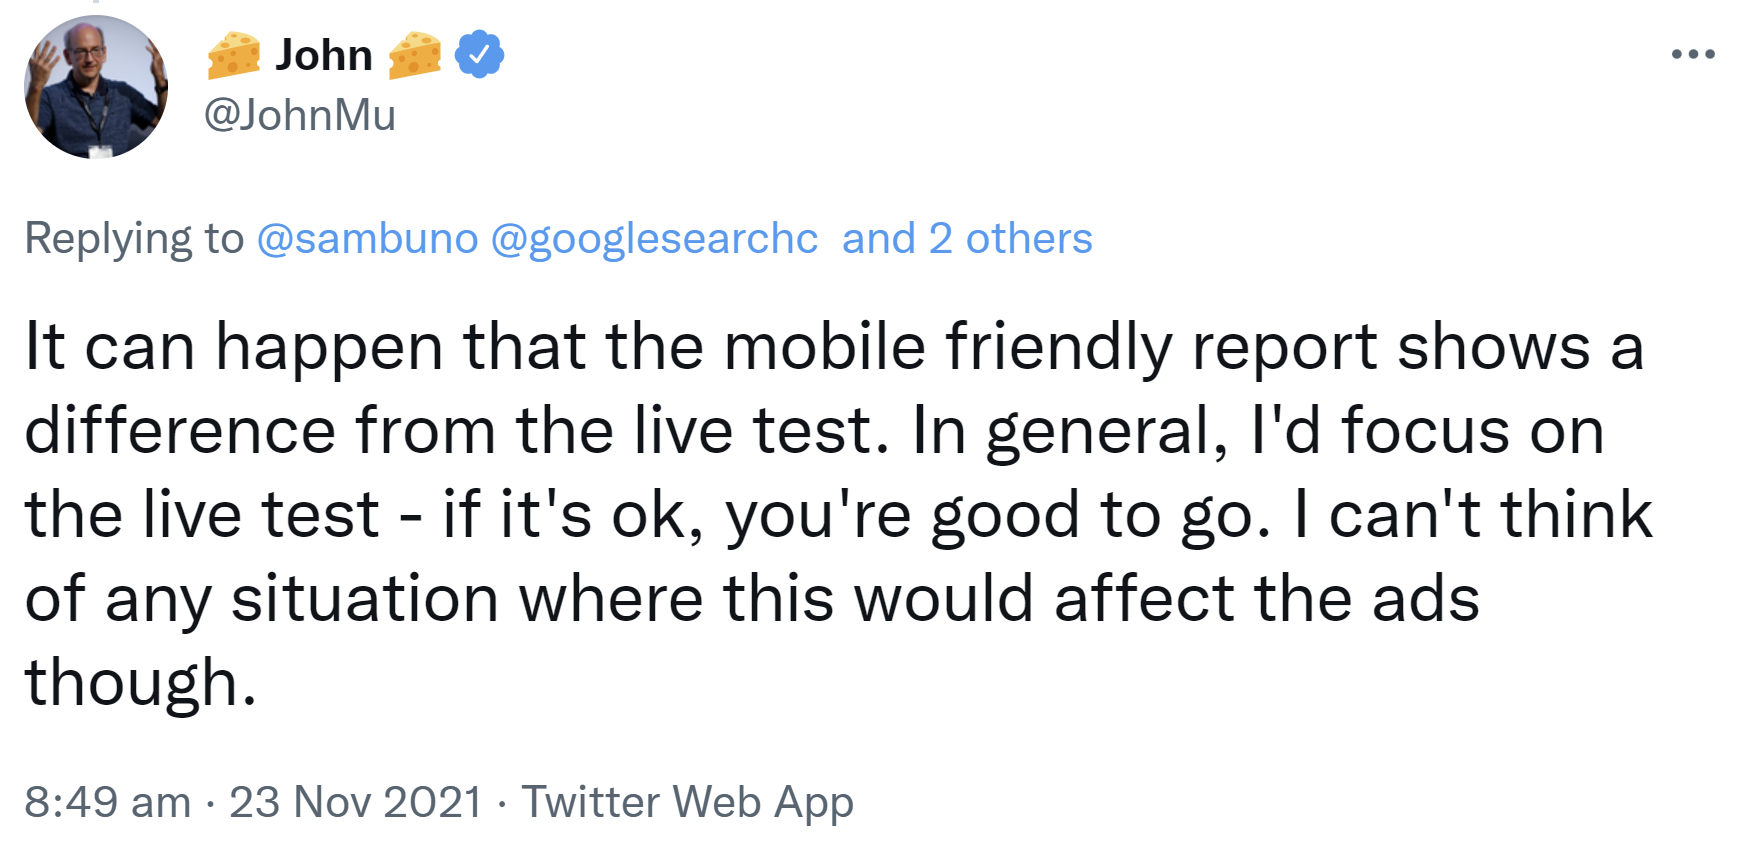
Task: Click the cheese emoji before John's name
Action: click(232, 55)
